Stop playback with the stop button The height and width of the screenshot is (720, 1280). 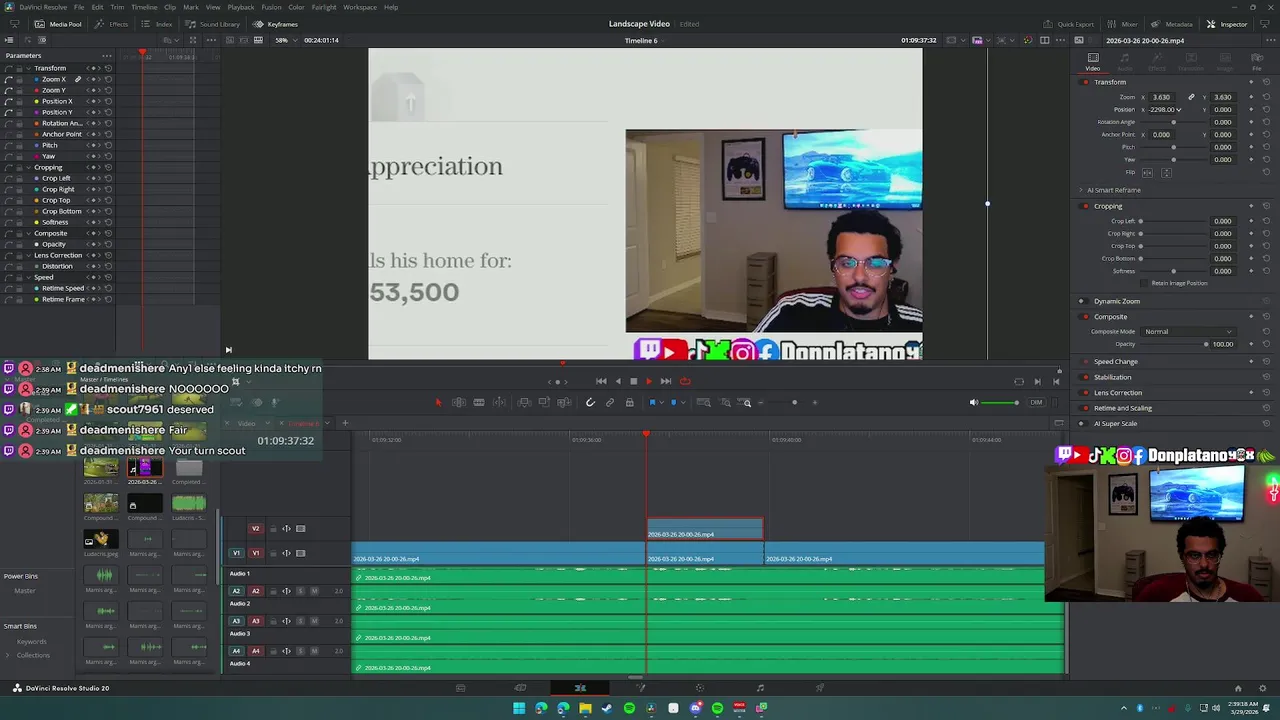pos(634,381)
